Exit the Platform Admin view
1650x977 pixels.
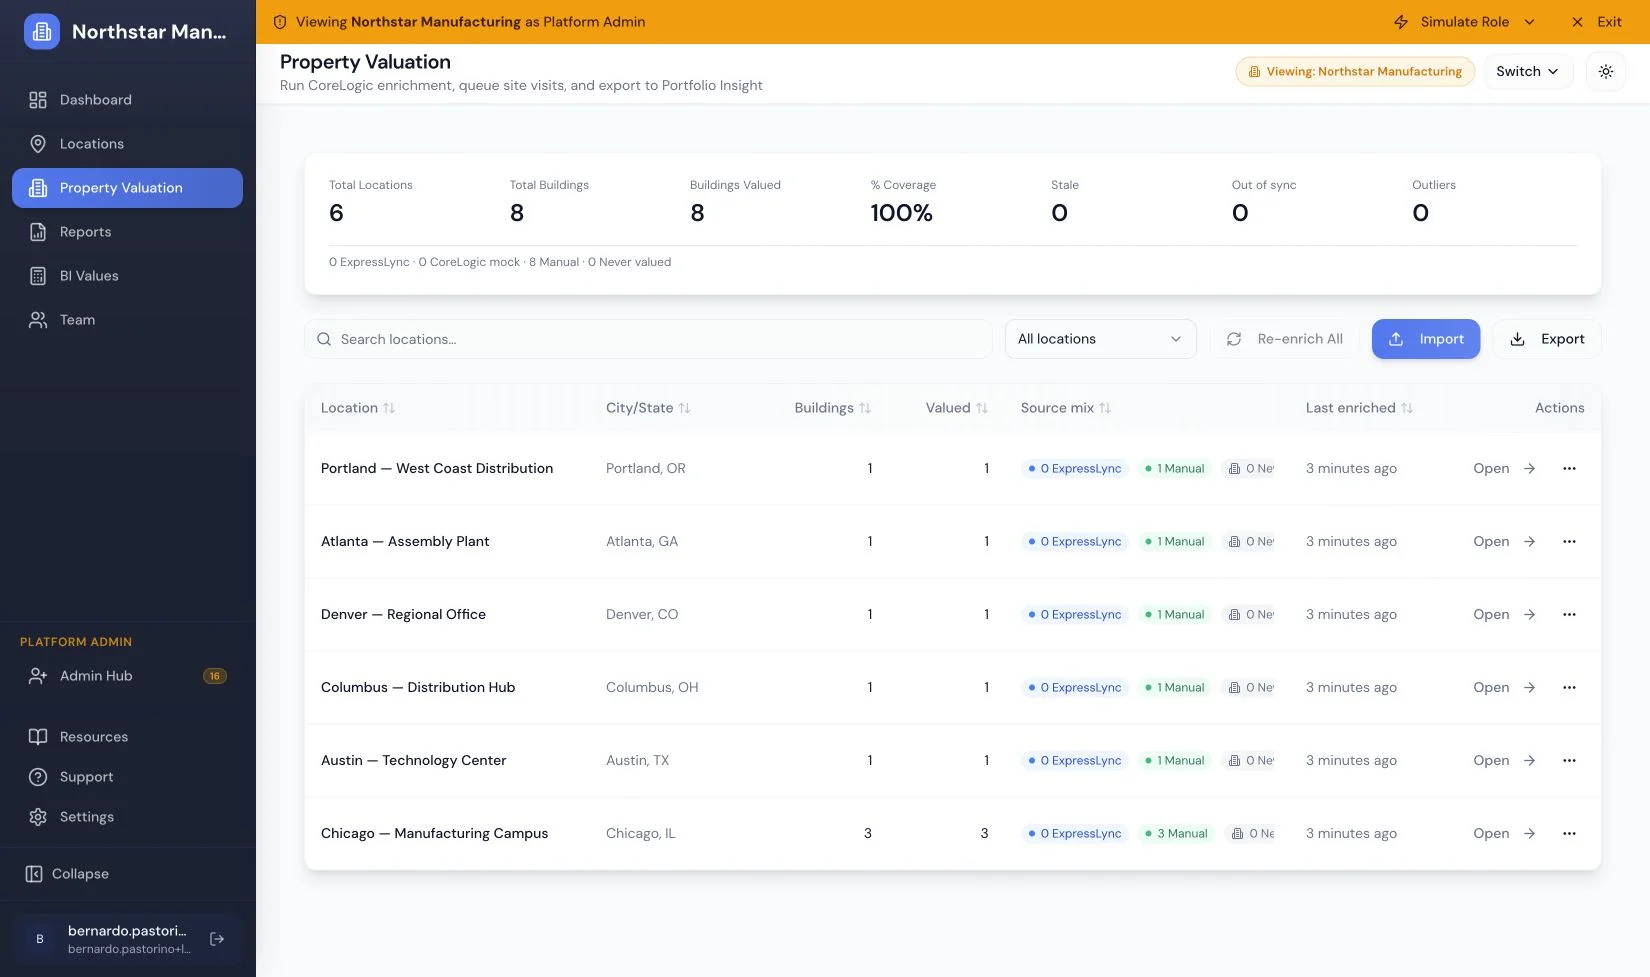click(x=1597, y=22)
